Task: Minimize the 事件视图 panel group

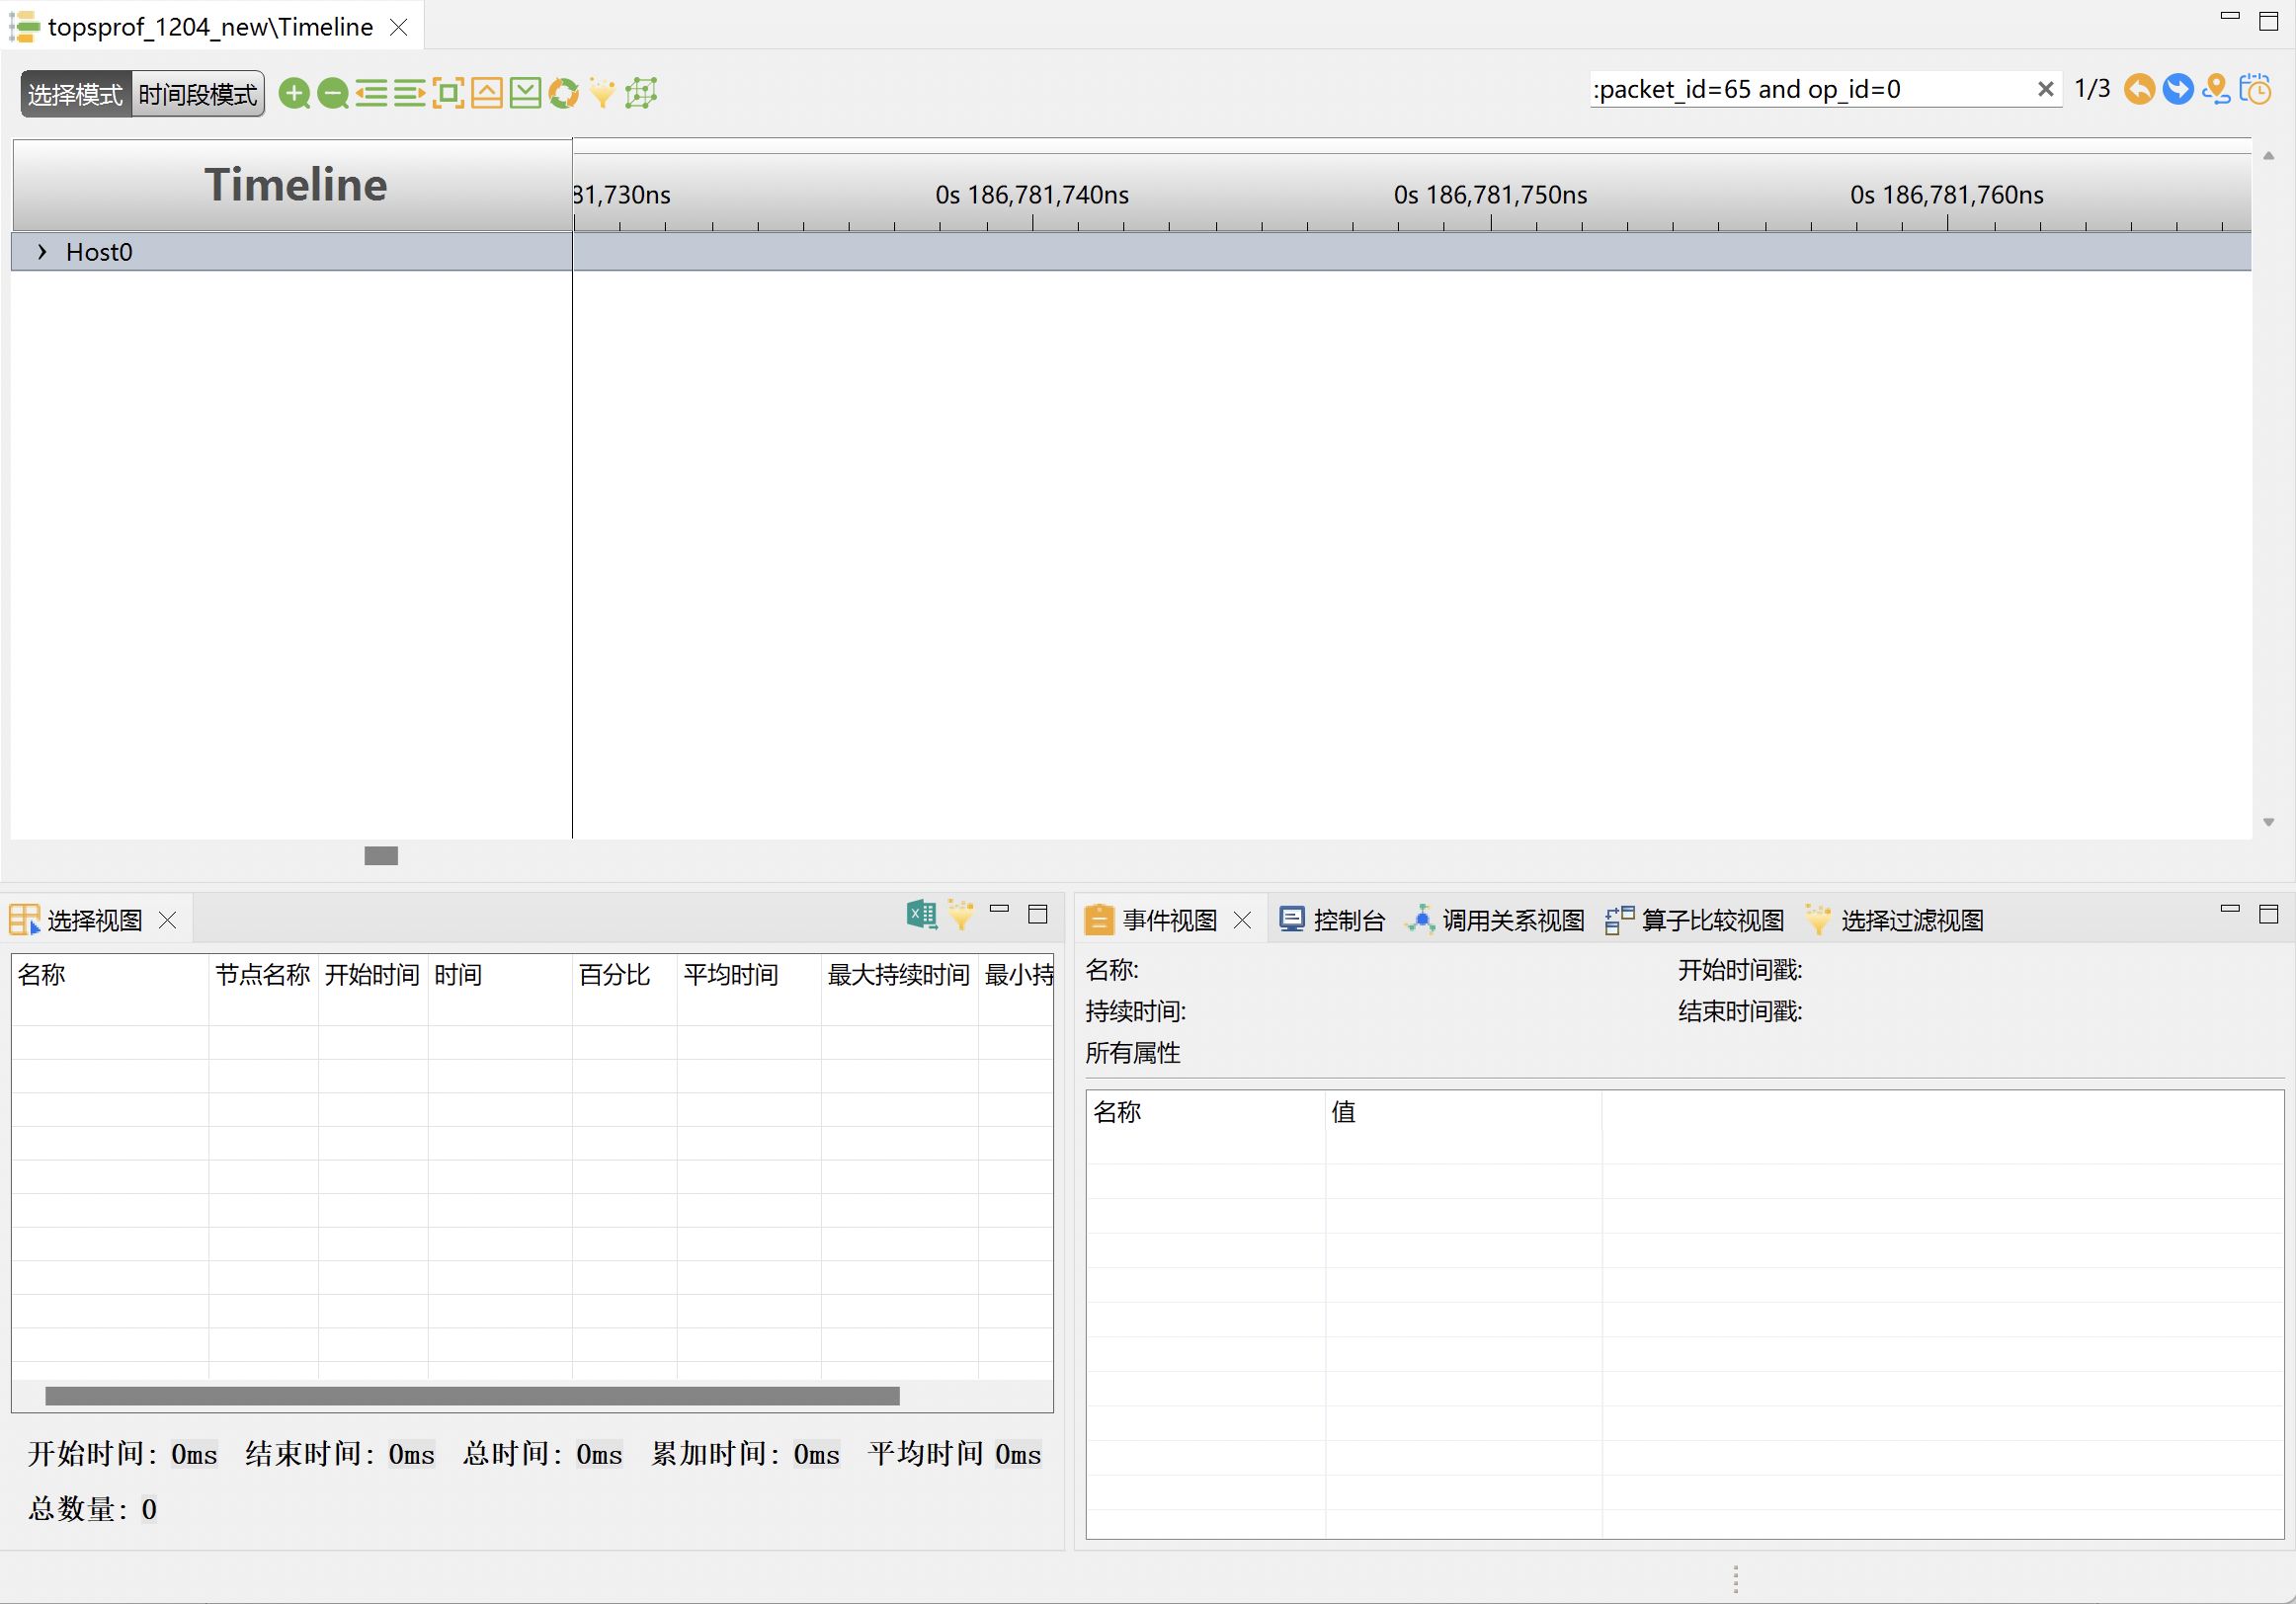Action: 2230,909
